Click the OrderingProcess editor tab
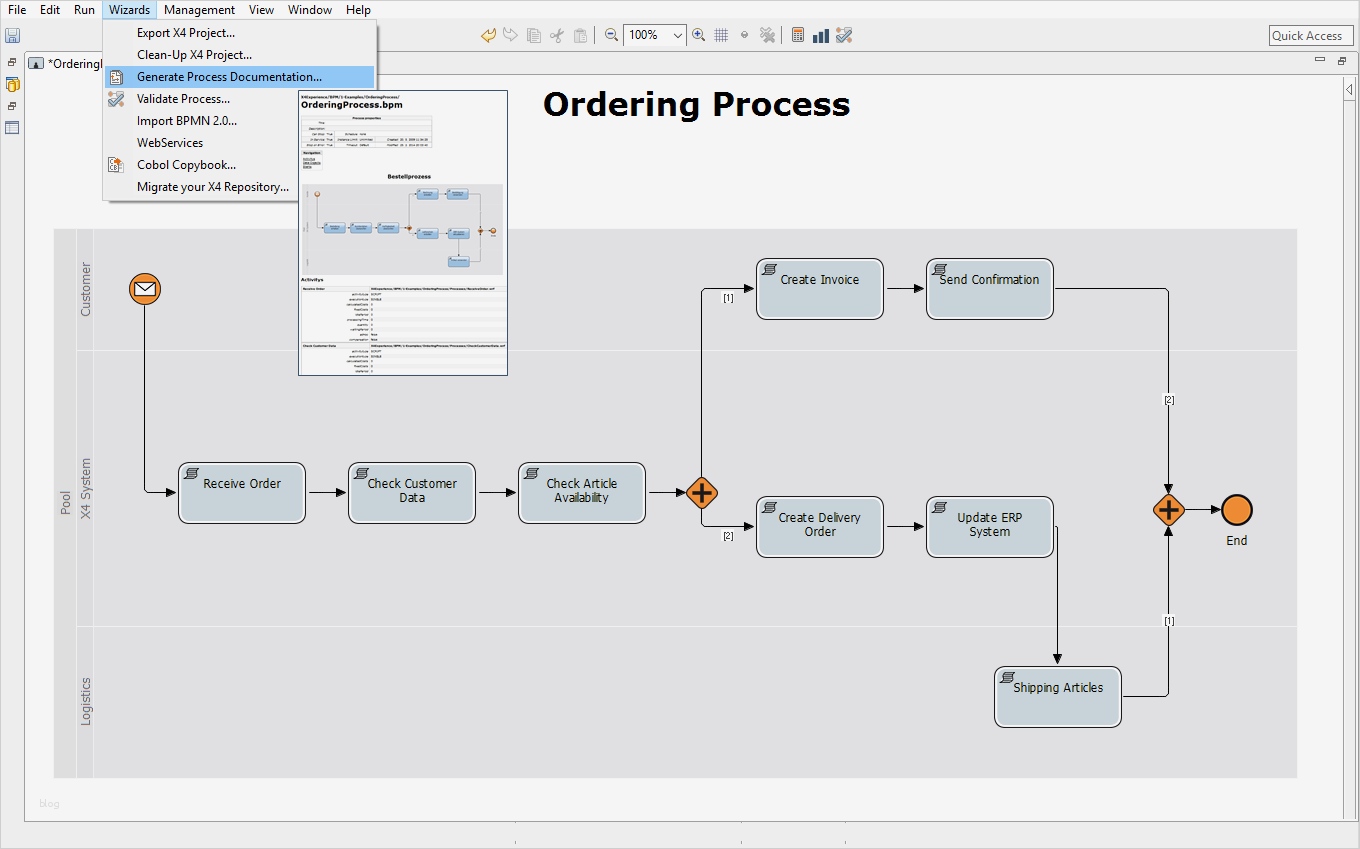The image size is (1360, 849). 65,64
